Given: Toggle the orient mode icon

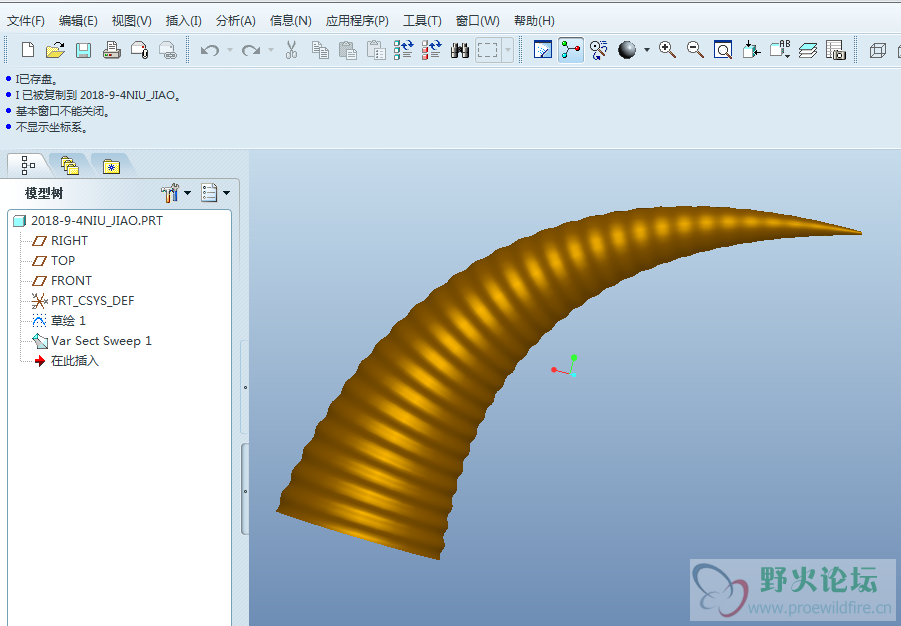Looking at the screenshot, I should click(599, 50).
